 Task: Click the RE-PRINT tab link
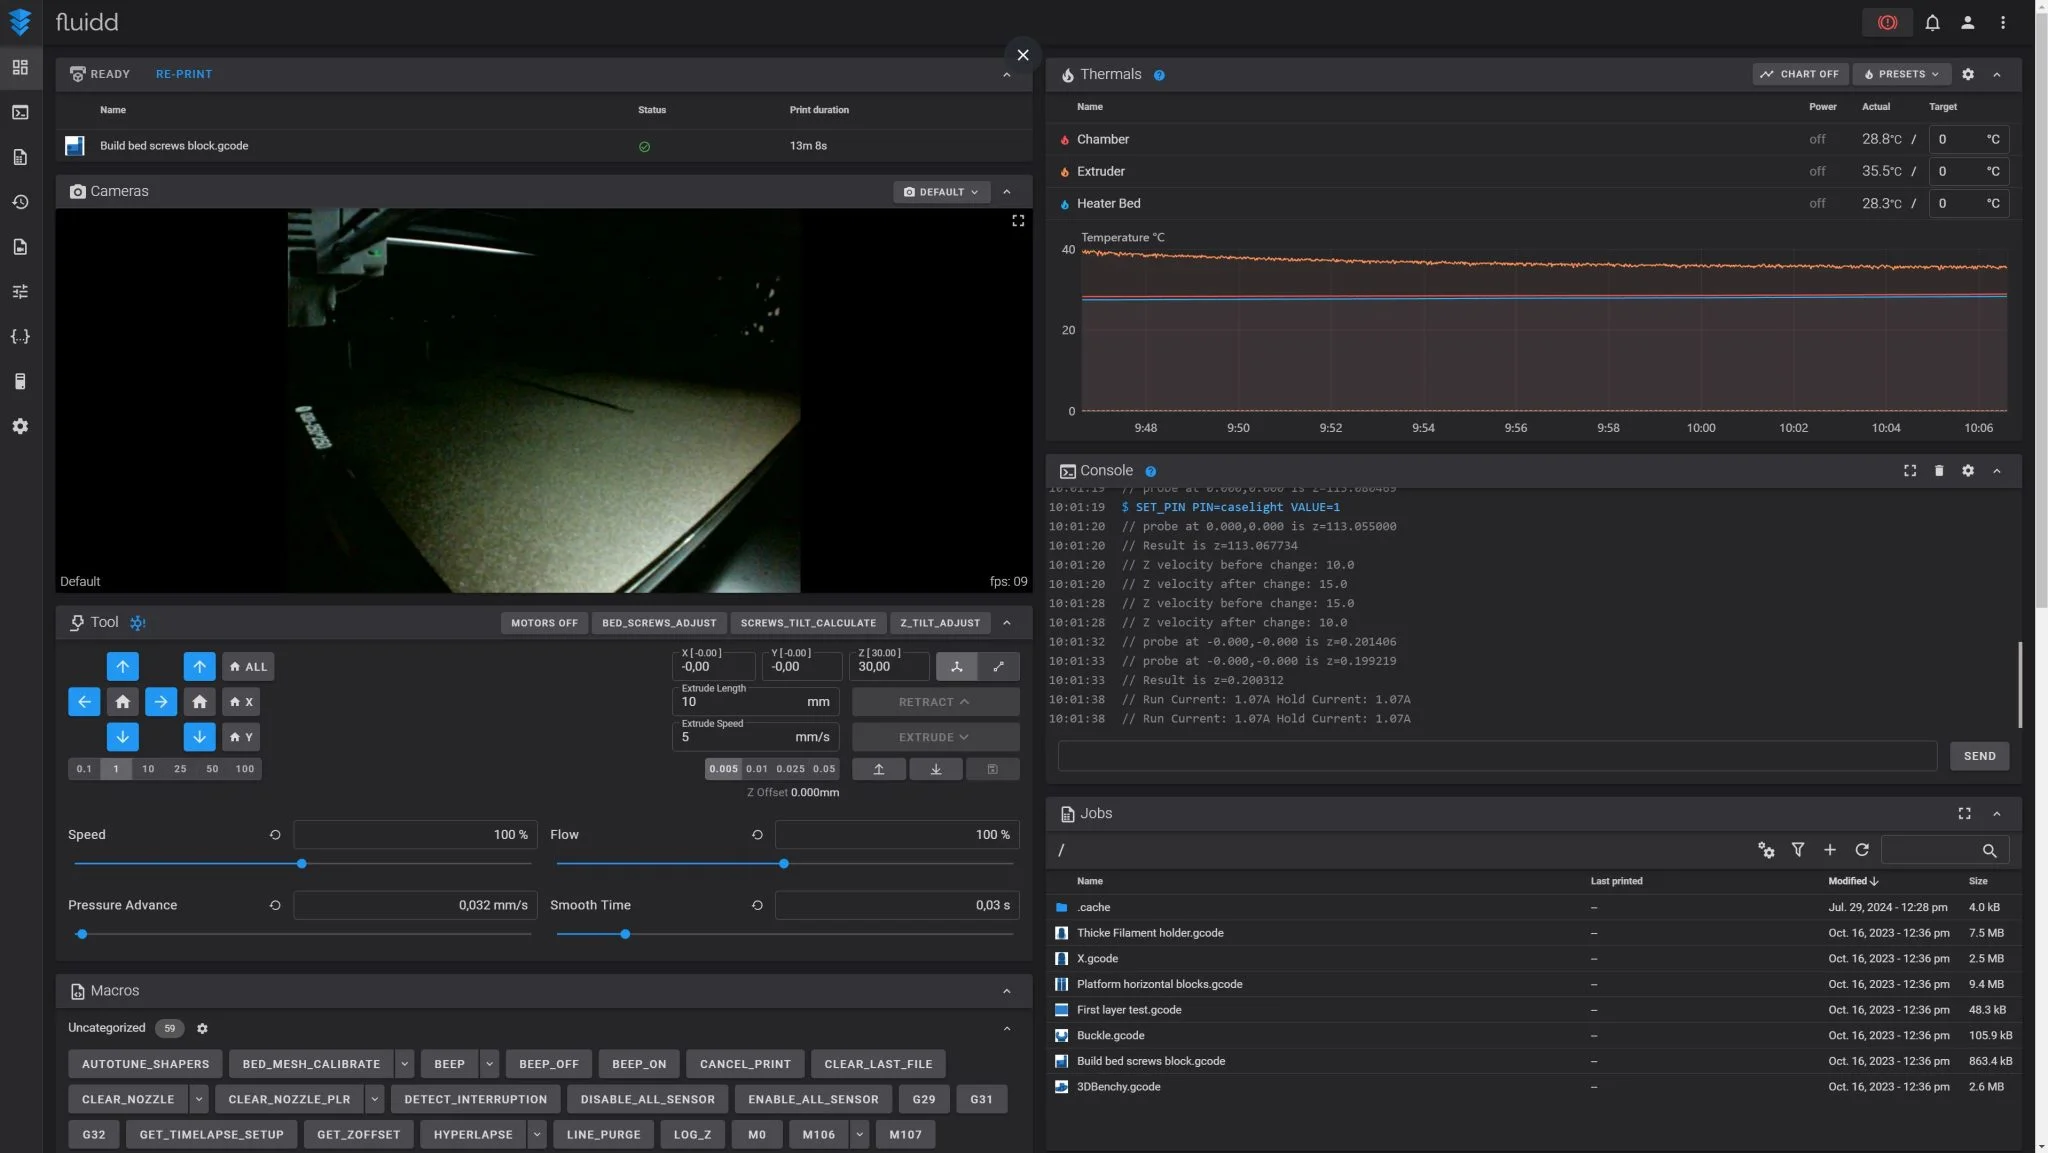pos(184,74)
